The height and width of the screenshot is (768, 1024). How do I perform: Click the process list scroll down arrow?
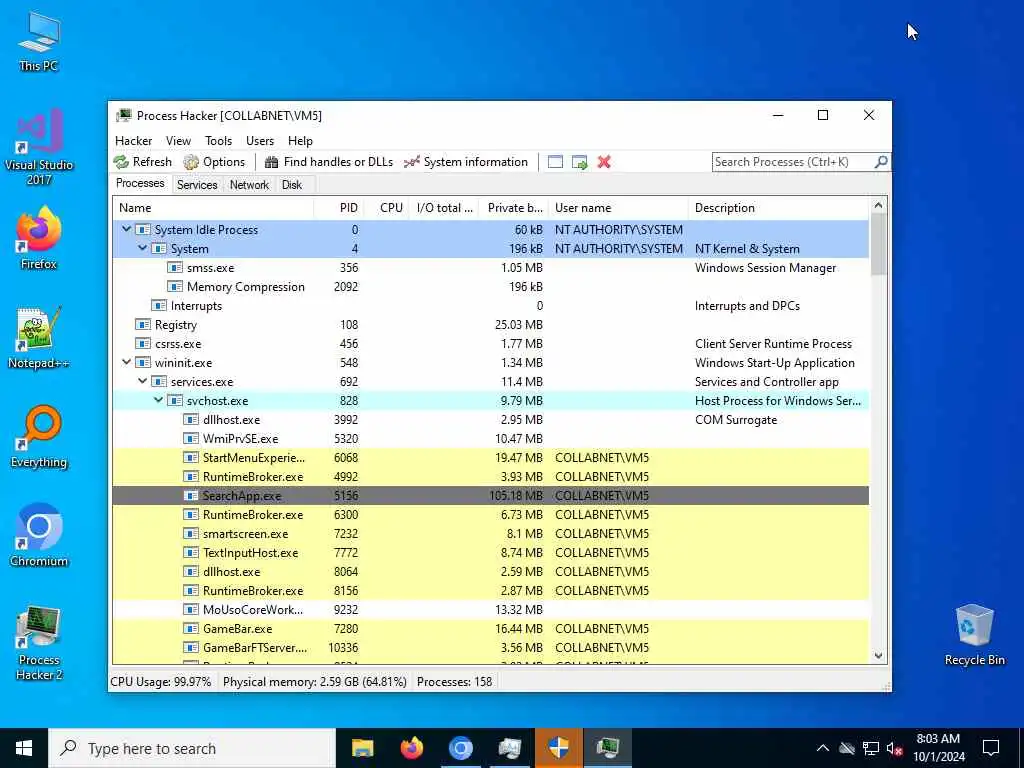pyautogui.click(x=878, y=656)
